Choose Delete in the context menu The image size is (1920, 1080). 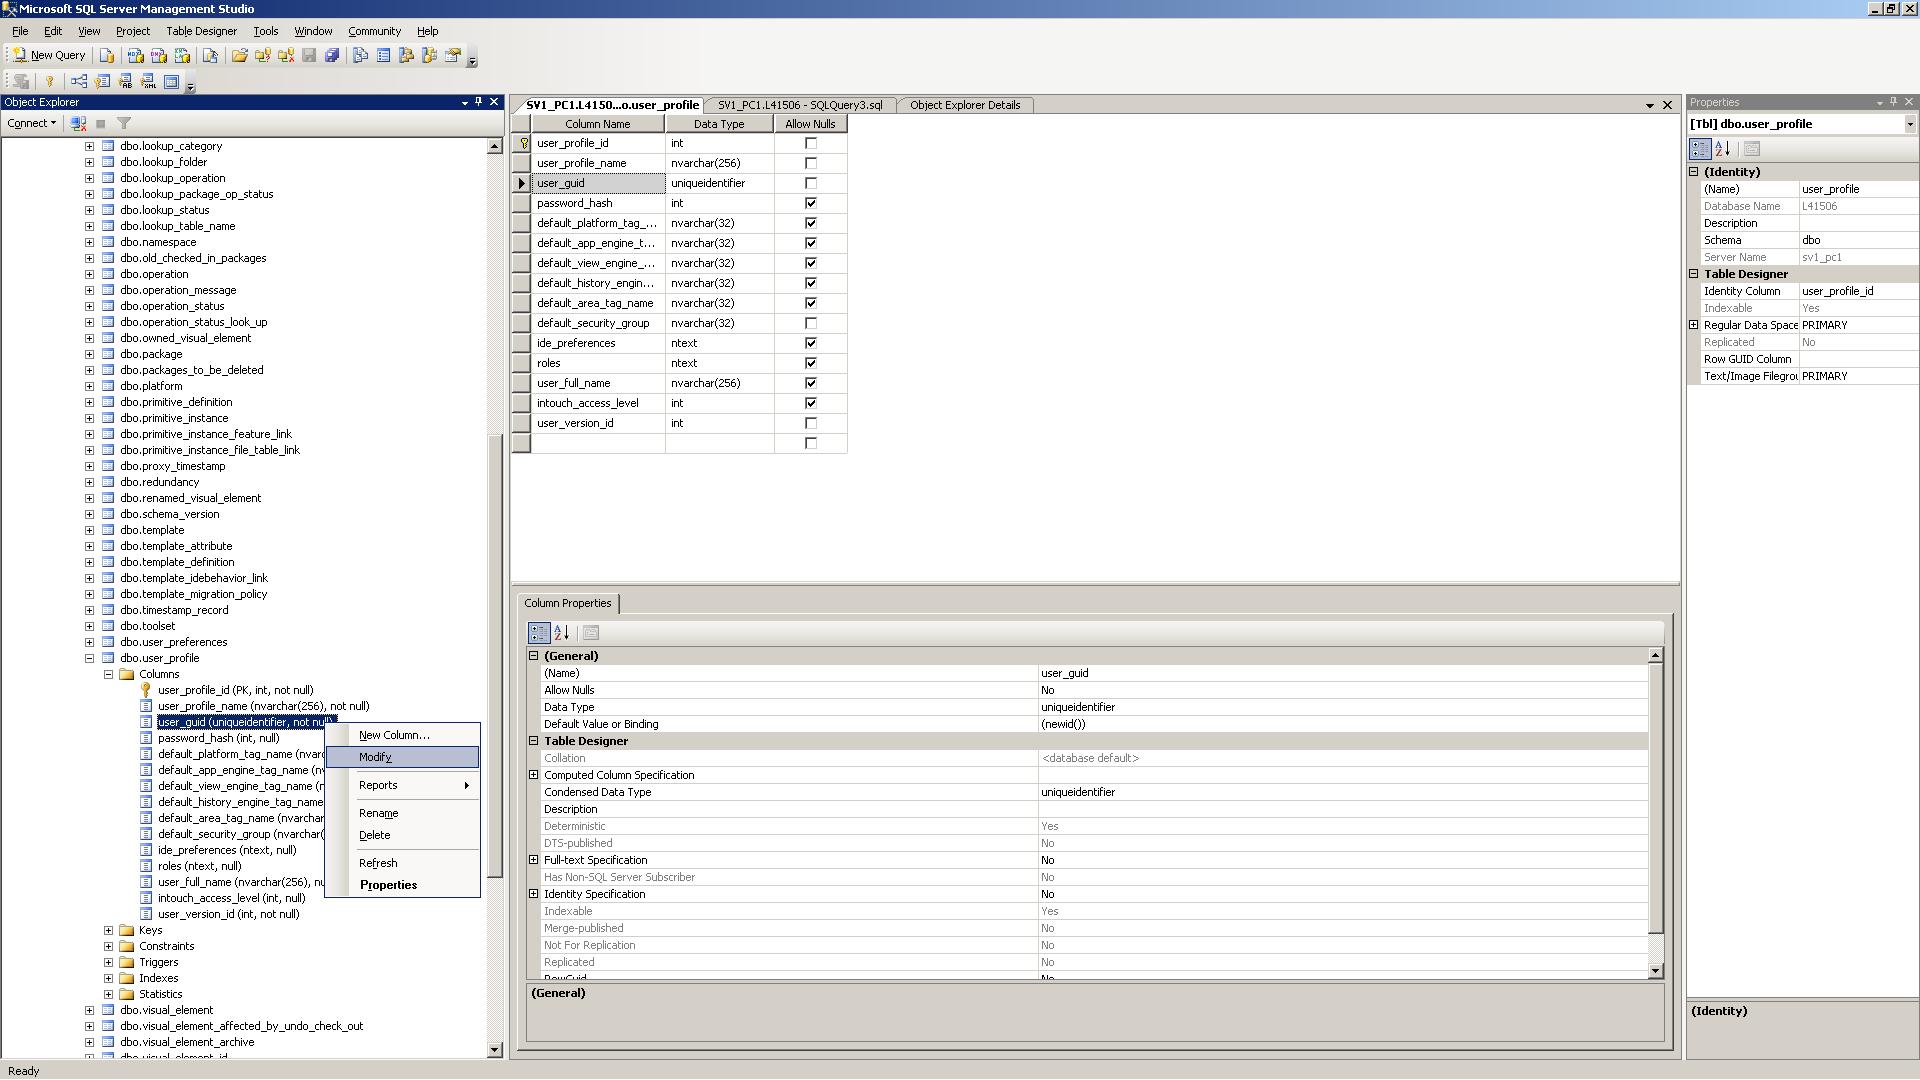(x=403, y=835)
